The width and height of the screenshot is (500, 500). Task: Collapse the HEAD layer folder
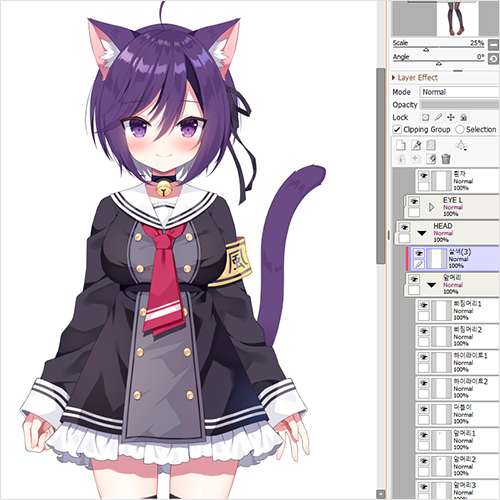(422, 233)
